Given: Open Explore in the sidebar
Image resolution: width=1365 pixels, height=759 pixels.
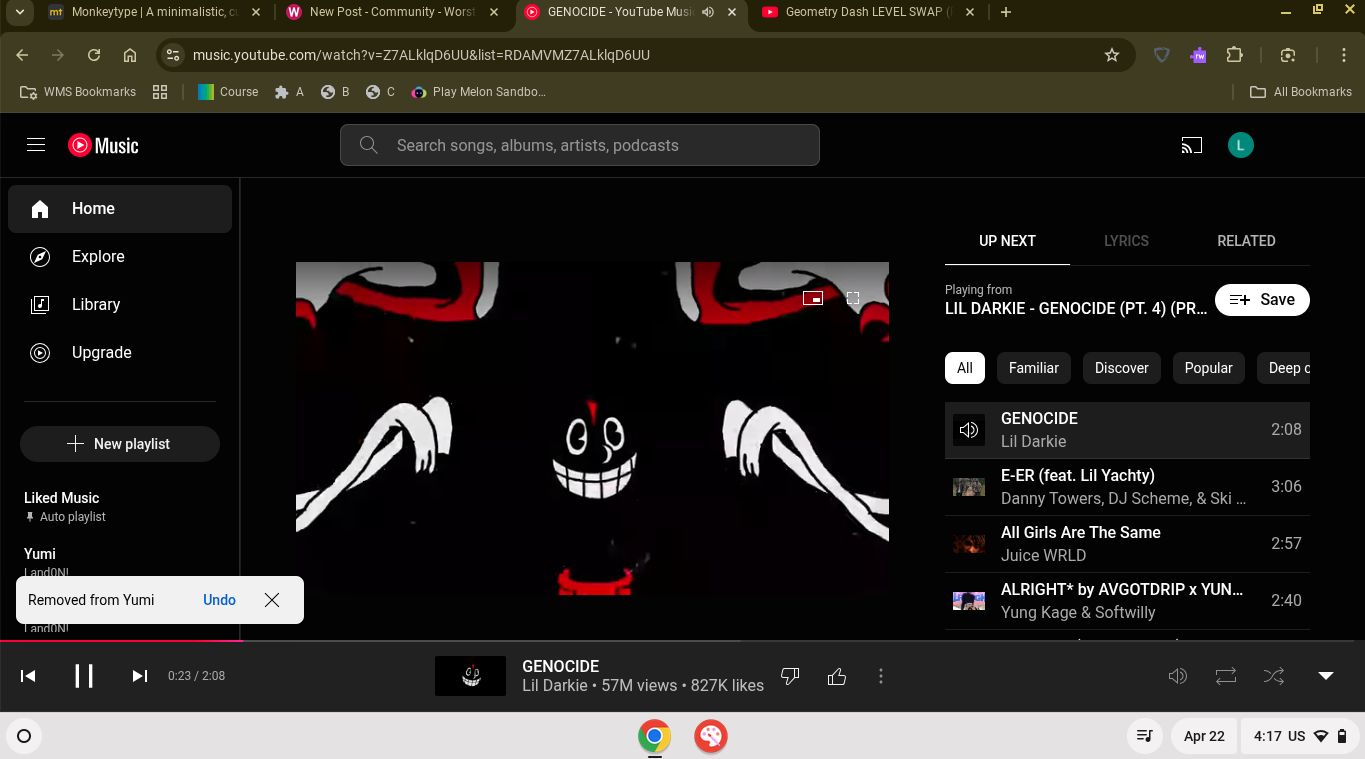Looking at the screenshot, I should 98,257.
